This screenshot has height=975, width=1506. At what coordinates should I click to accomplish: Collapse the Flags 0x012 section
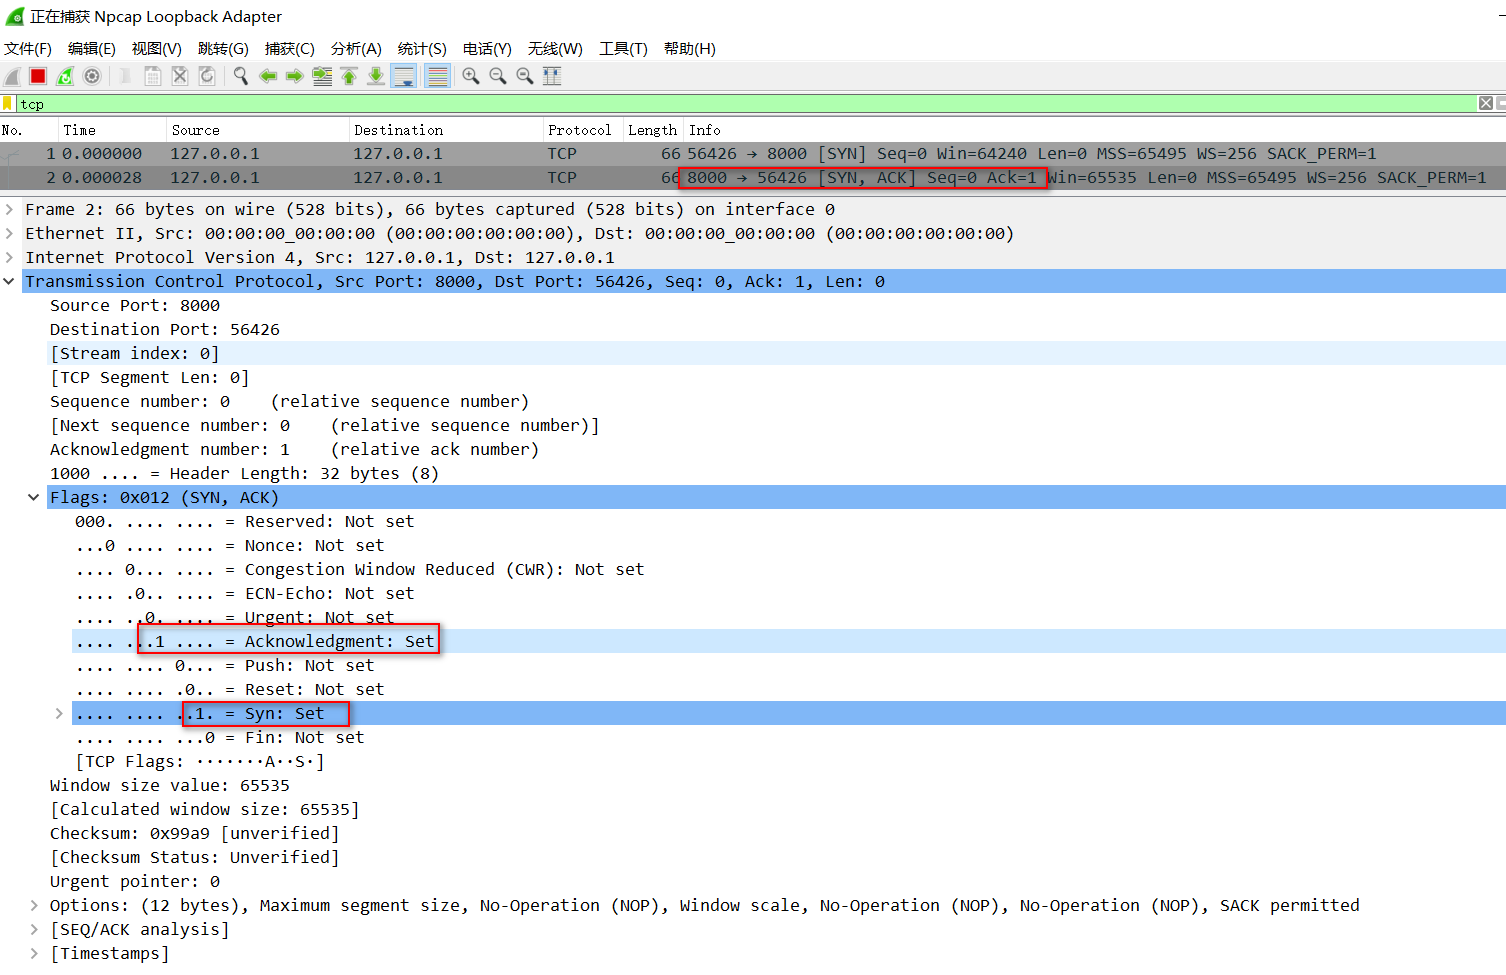[x=33, y=497]
